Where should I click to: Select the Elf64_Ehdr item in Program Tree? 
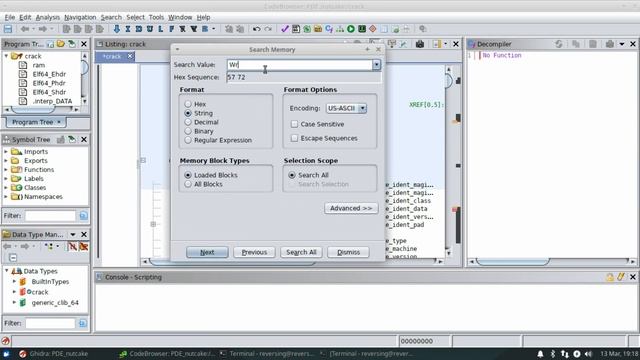[x=49, y=74]
